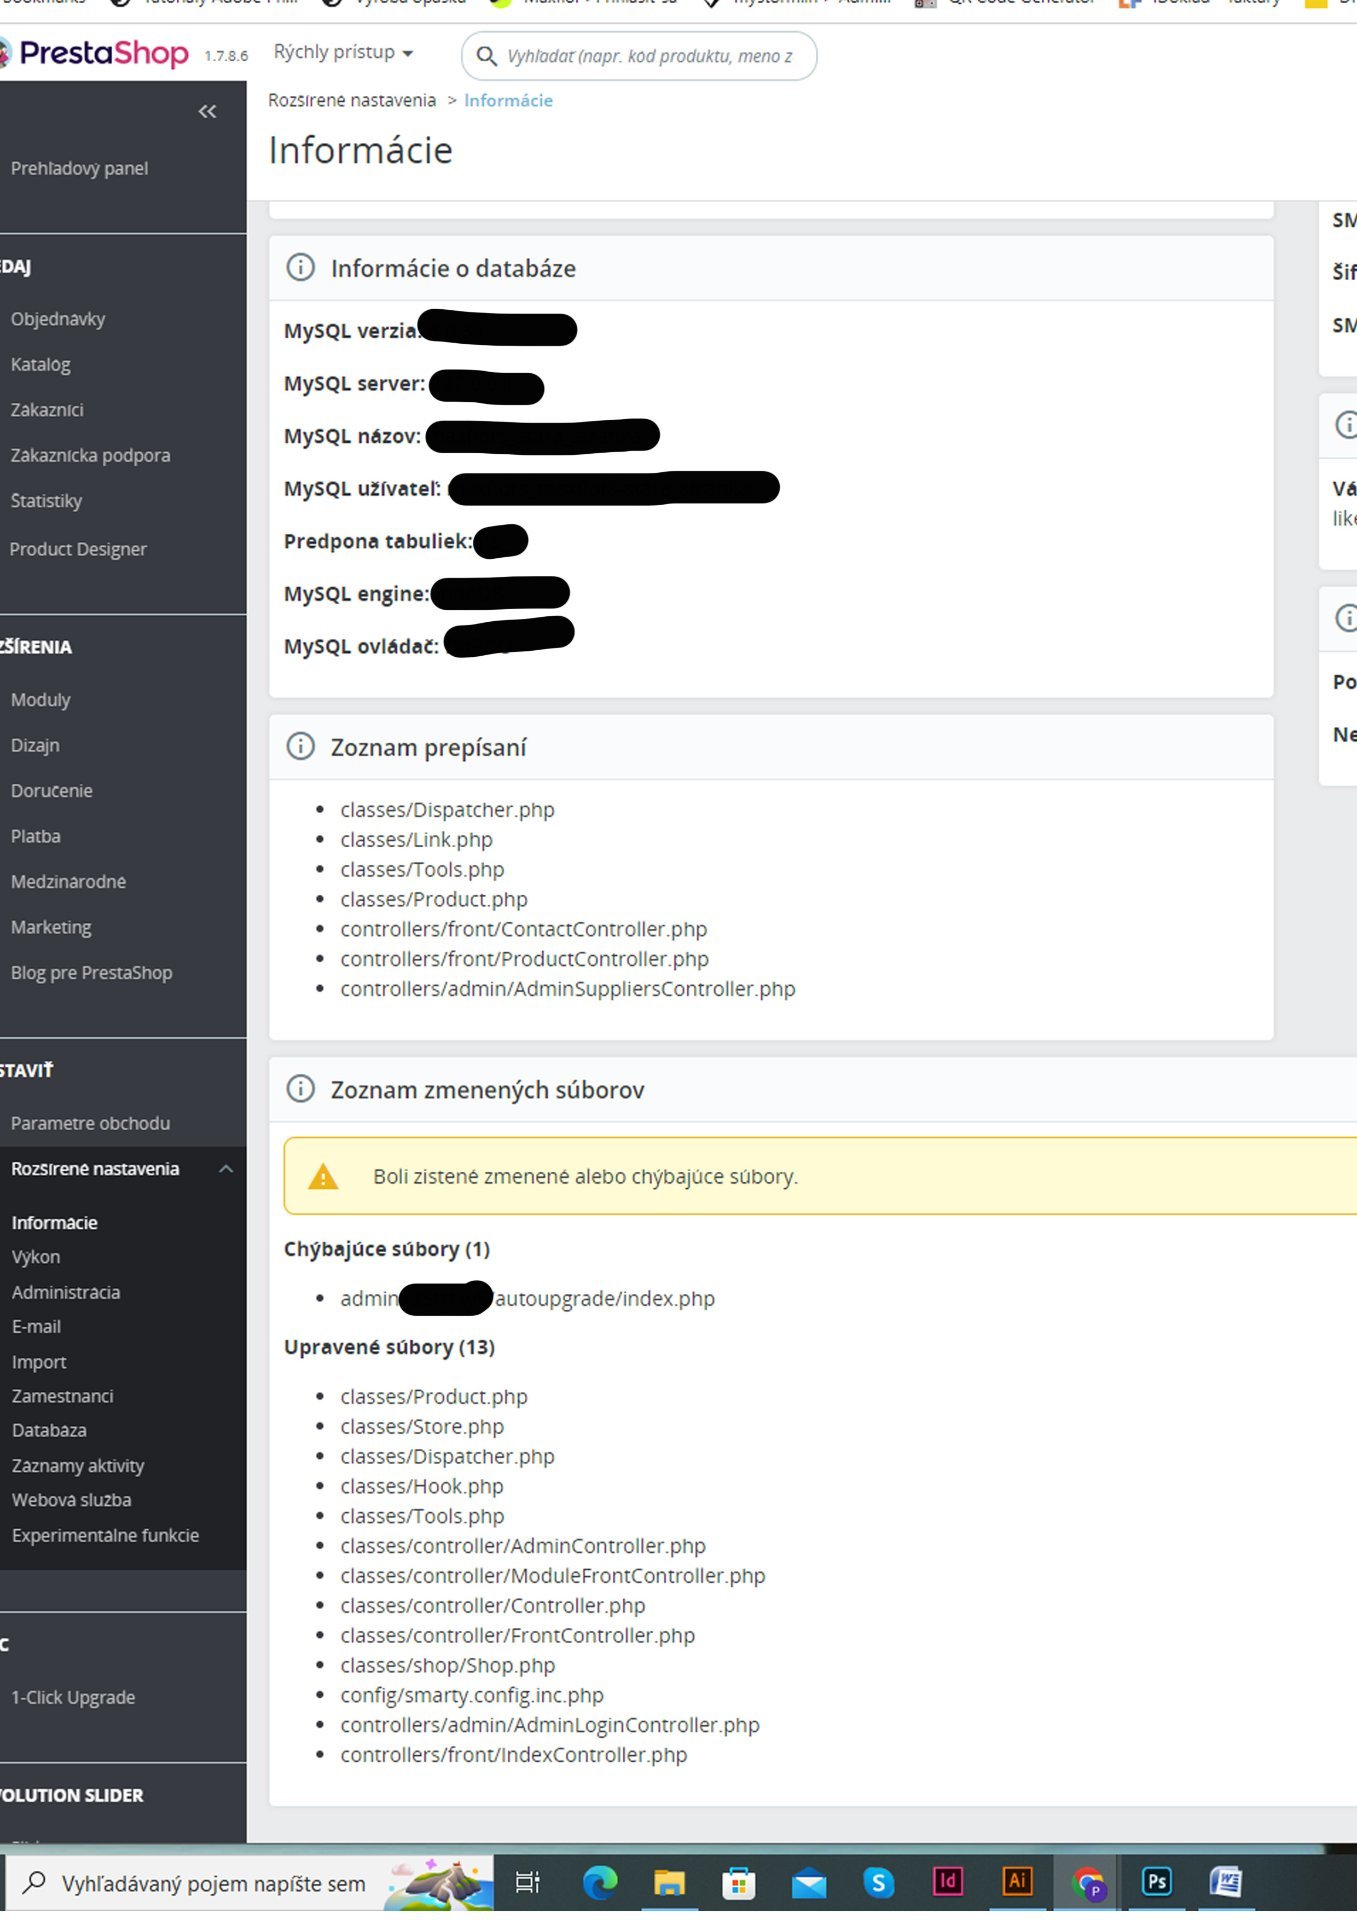Open Parametre obchodu menu item
The height and width of the screenshot is (1920, 1357).
pos(90,1123)
